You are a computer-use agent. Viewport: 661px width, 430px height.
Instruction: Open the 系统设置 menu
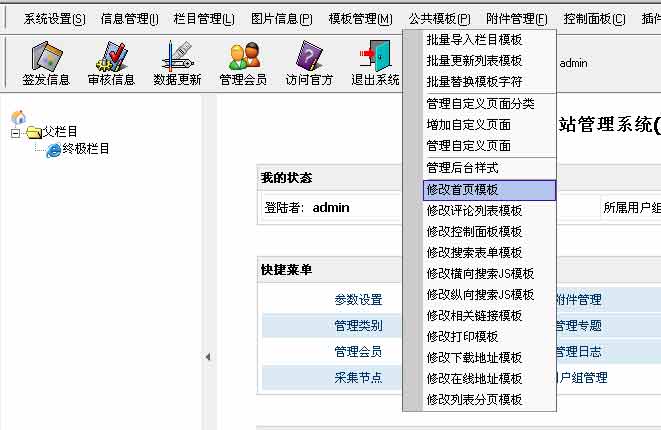[x=54, y=19]
